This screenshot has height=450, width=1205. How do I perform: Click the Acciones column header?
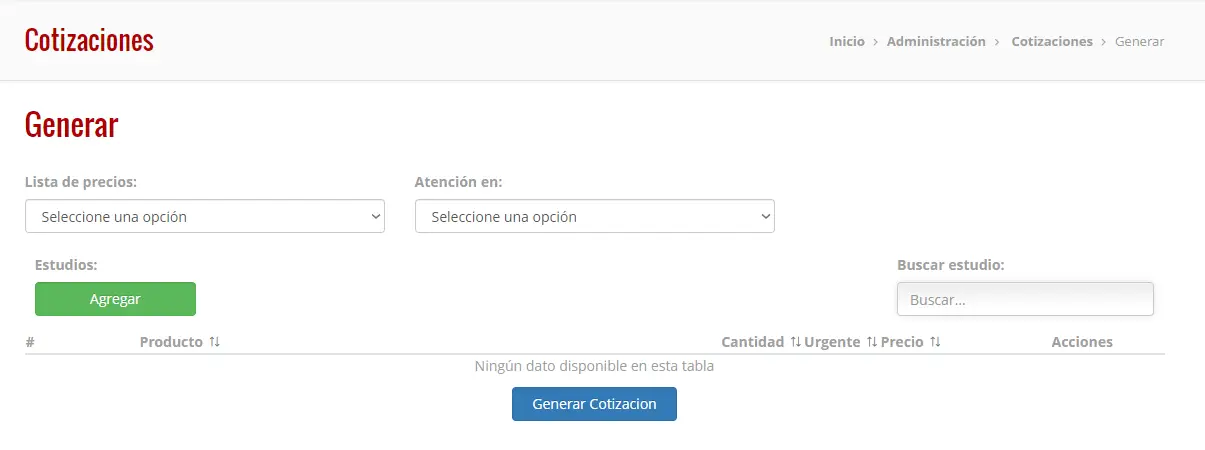pos(1082,342)
